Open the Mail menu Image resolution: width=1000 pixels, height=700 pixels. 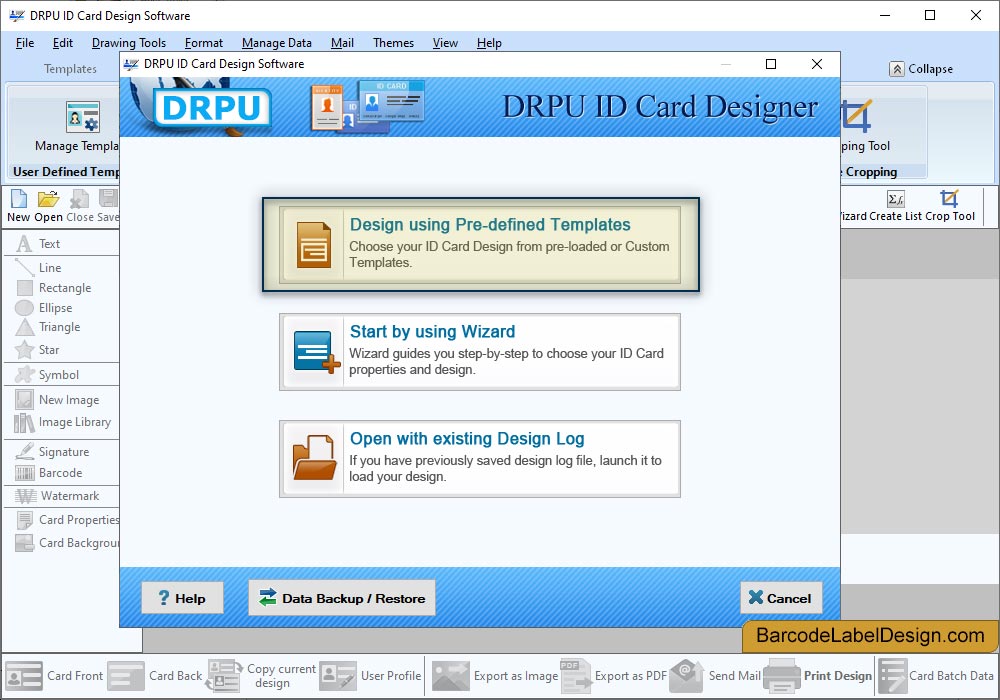click(342, 43)
